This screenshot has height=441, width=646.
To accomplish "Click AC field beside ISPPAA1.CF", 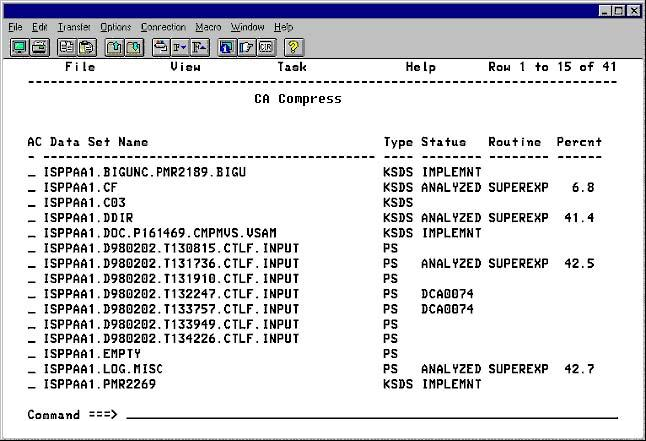I will point(32,187).
